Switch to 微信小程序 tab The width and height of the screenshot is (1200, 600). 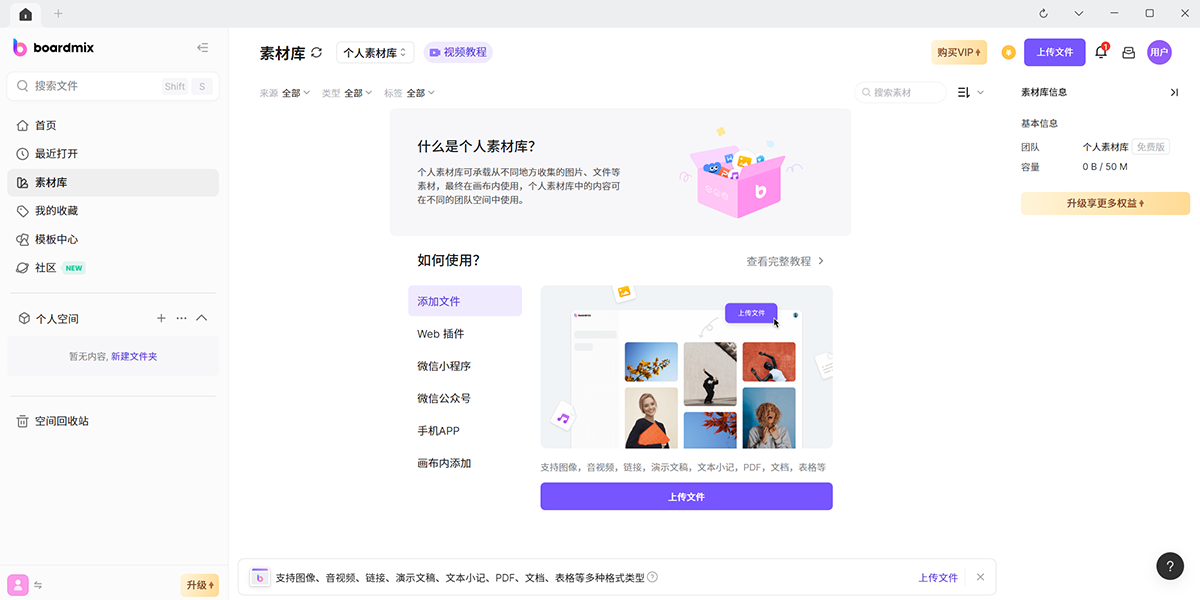(444, 366)
